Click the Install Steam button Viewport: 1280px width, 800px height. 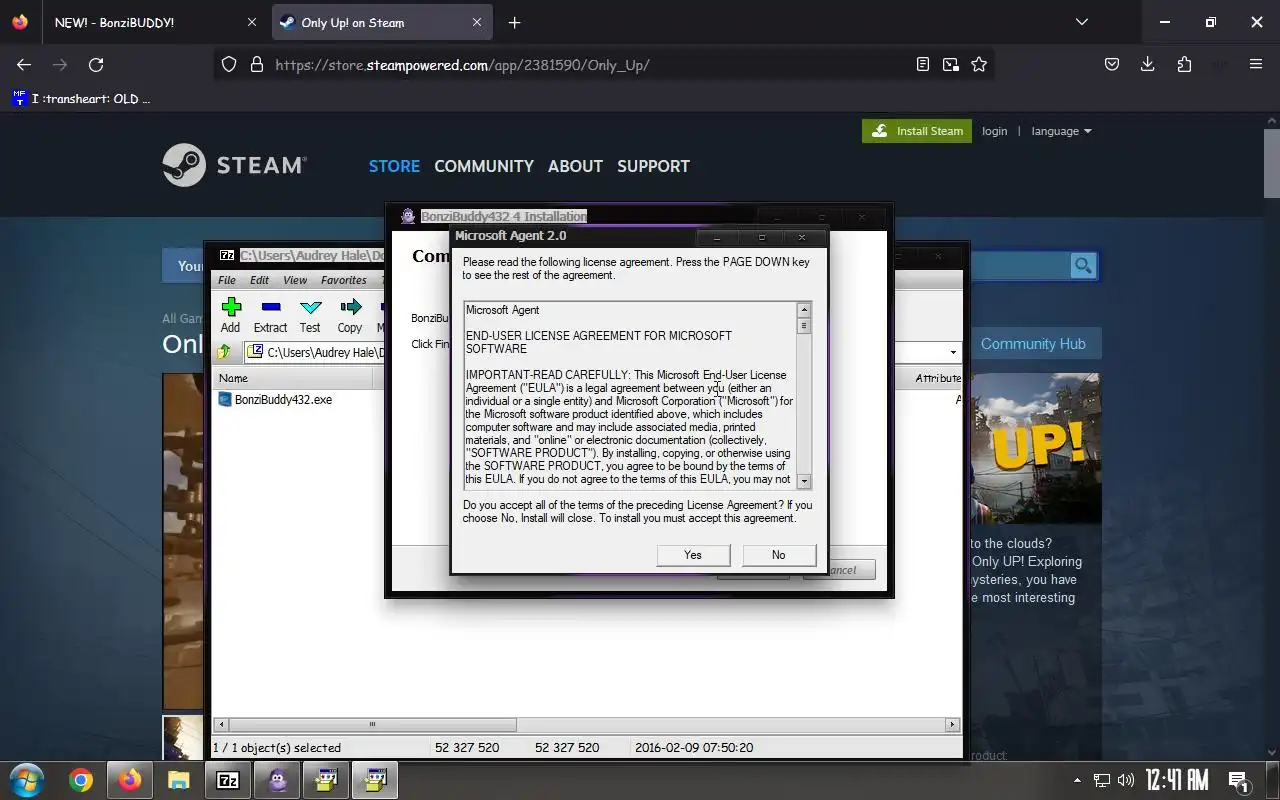(917, 131)
